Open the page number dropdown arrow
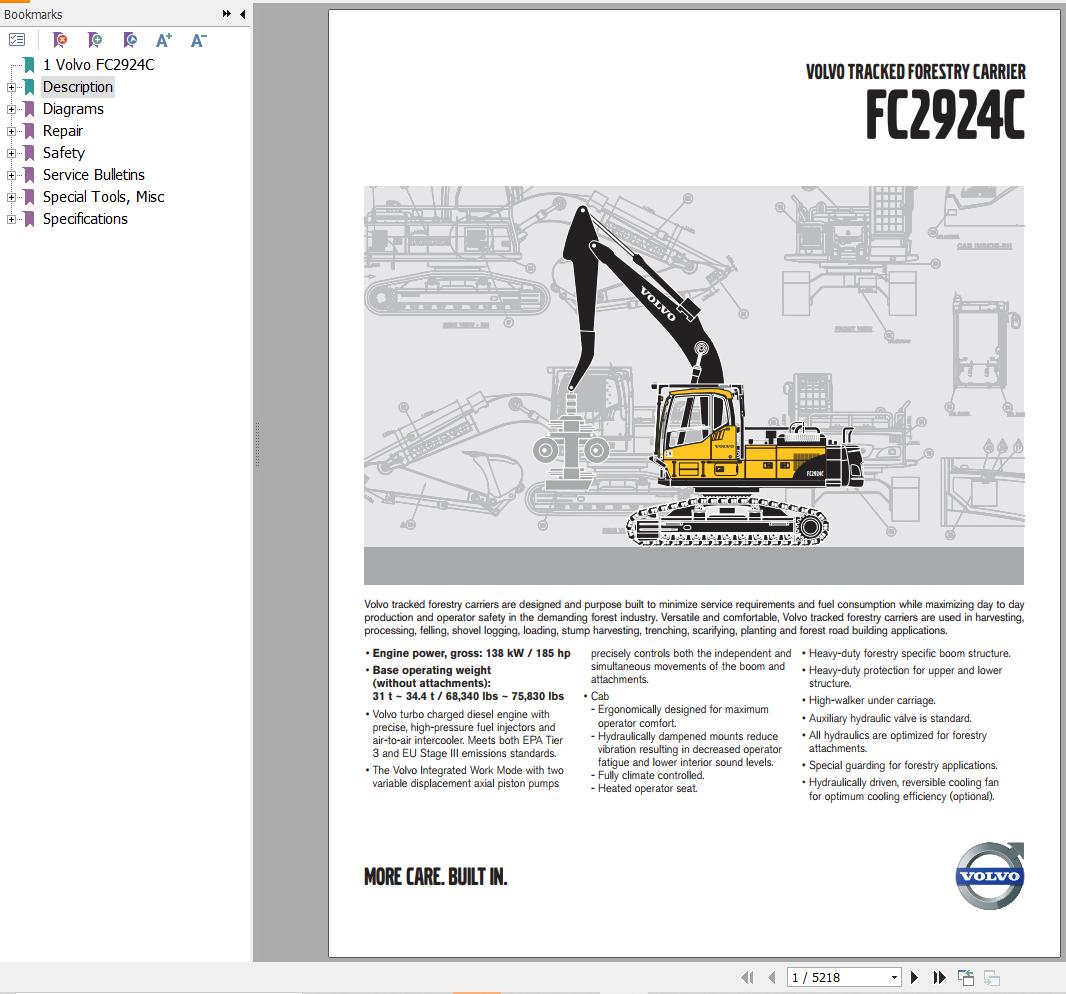The width and height of the screenshot is (1066, 994). [x=894, y=977]
